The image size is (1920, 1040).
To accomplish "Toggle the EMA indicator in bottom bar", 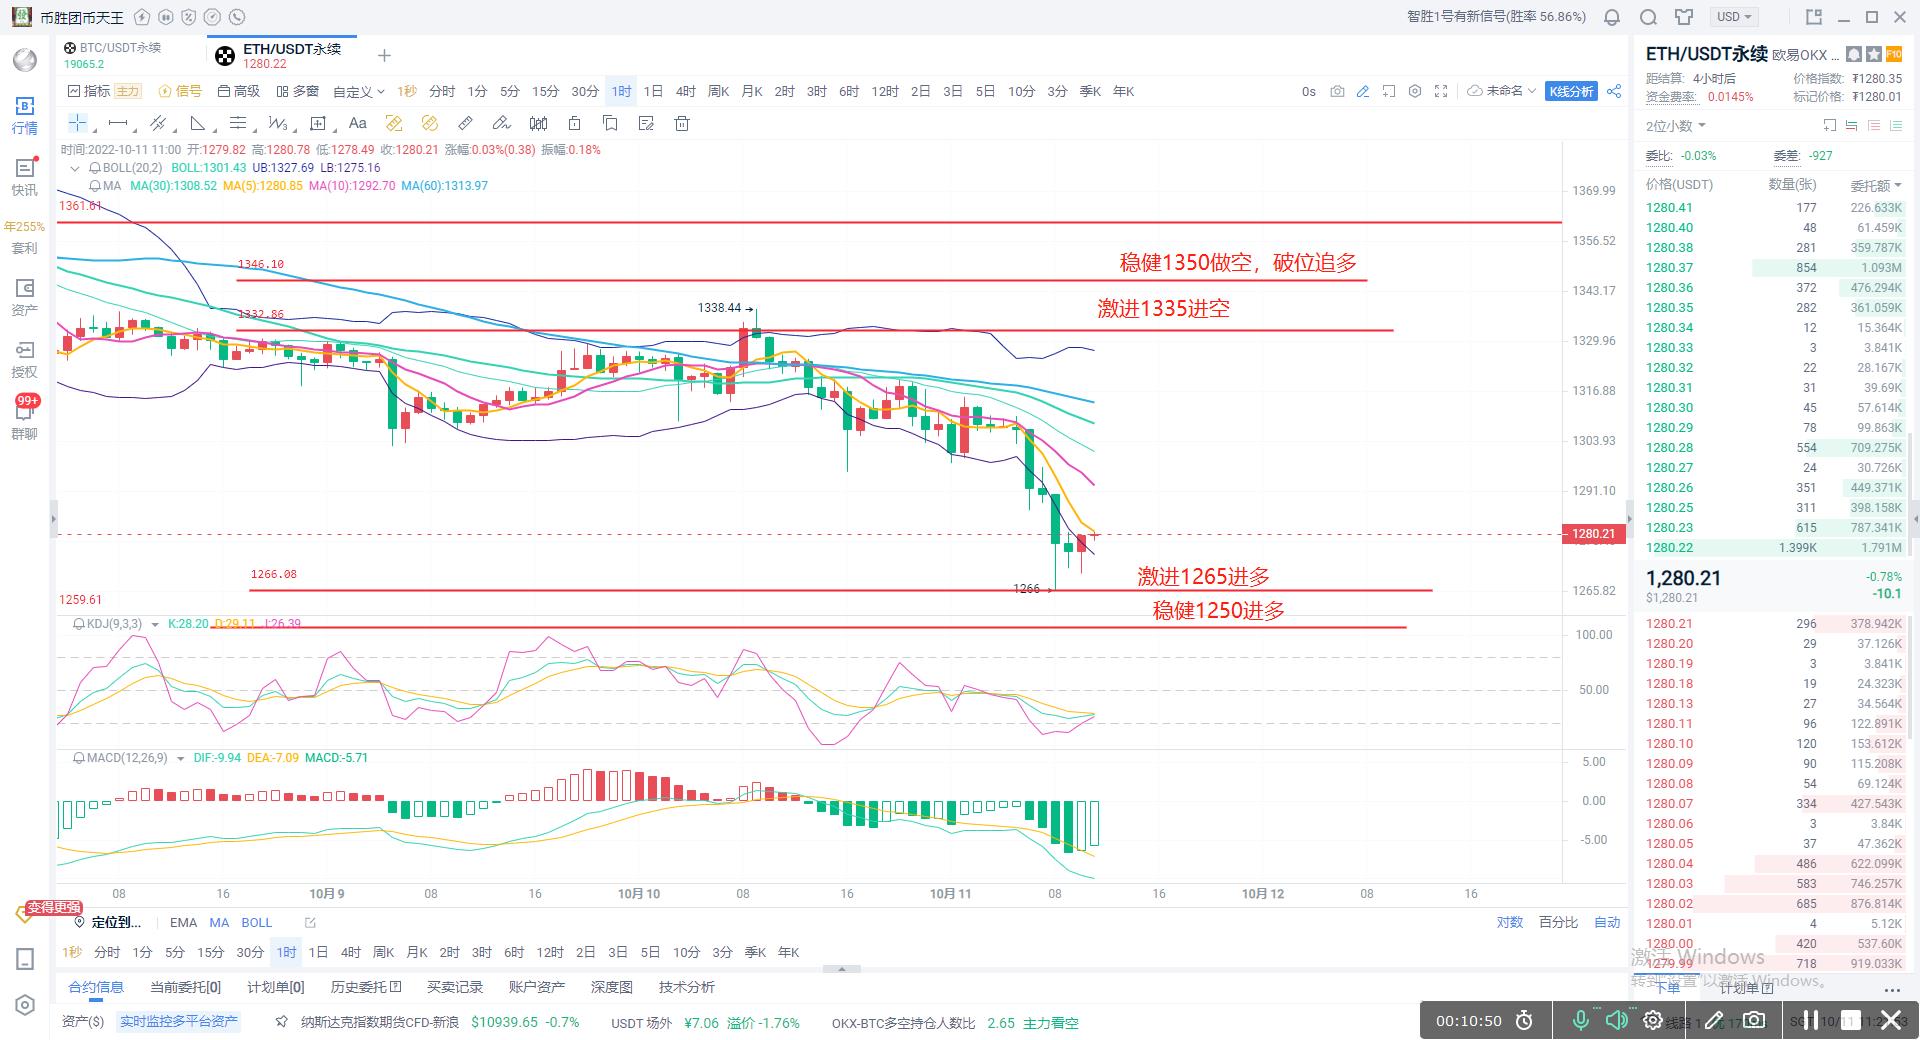I will click(x=183, y=922).
